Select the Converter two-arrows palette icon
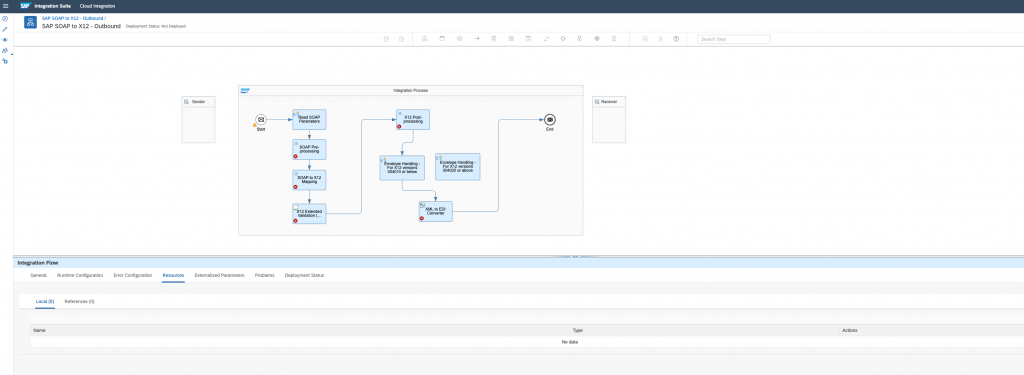This screenshot has height=375, width=1024. coord(546,39)
